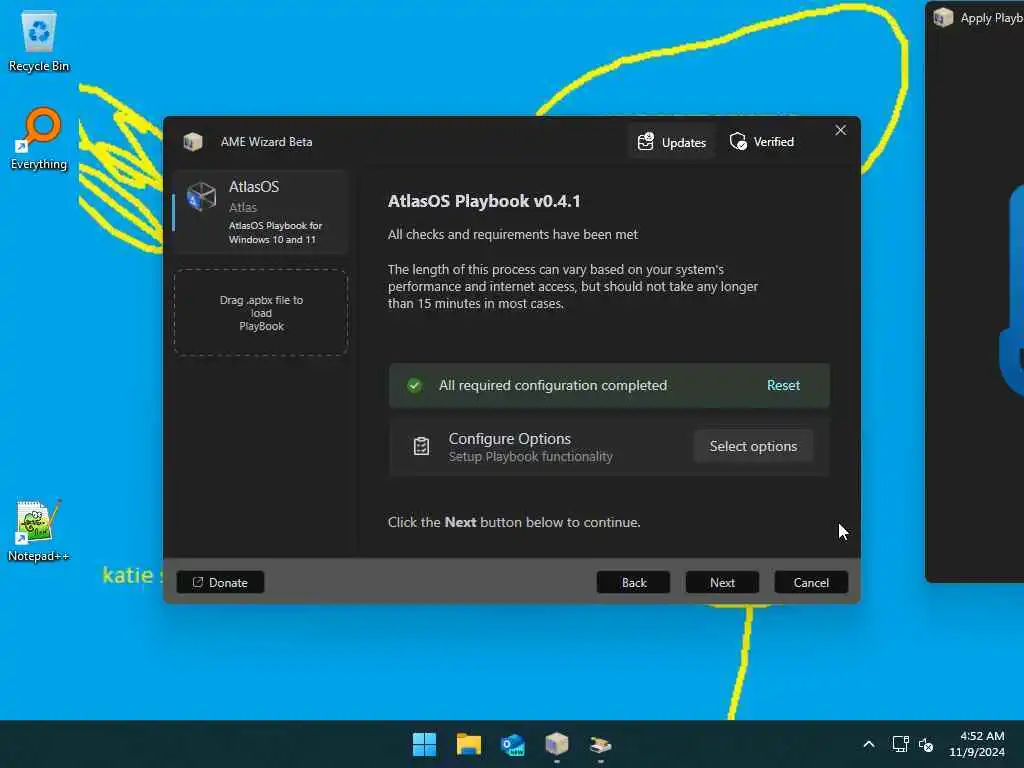
Task: Open the Notepad++ desktop shortcut
Action: (38, 530)
